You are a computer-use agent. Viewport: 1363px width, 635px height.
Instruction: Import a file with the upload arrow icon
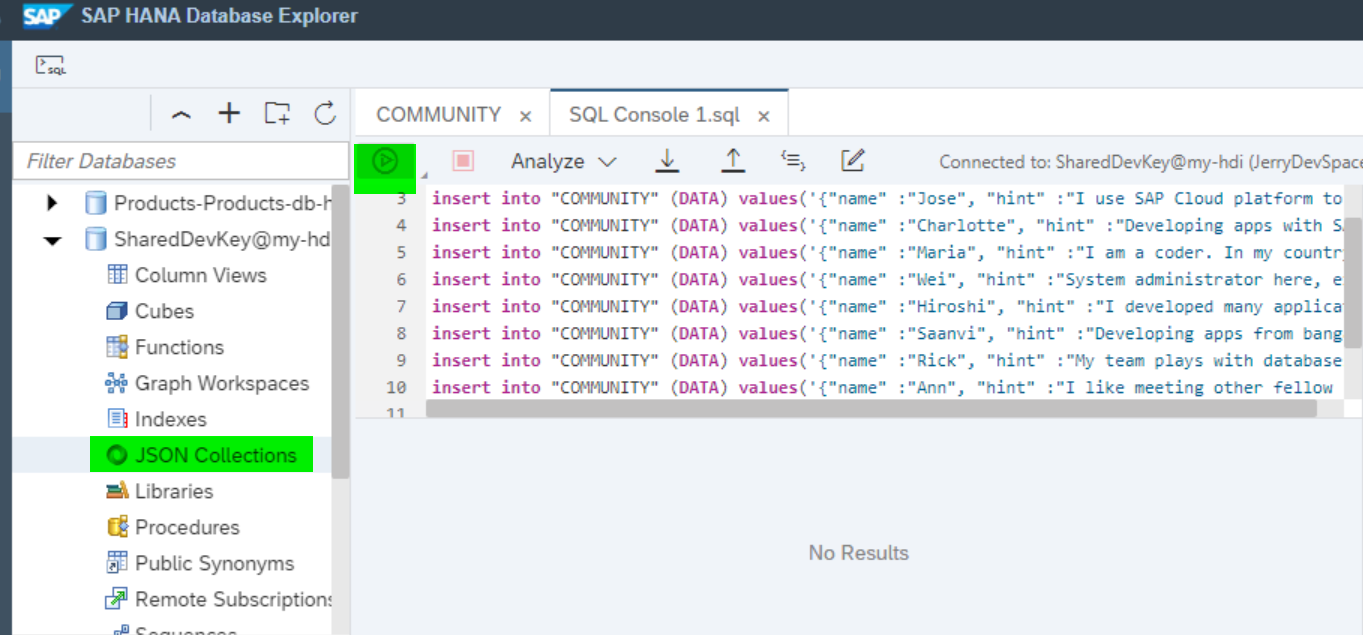click(x=733, y=160)
